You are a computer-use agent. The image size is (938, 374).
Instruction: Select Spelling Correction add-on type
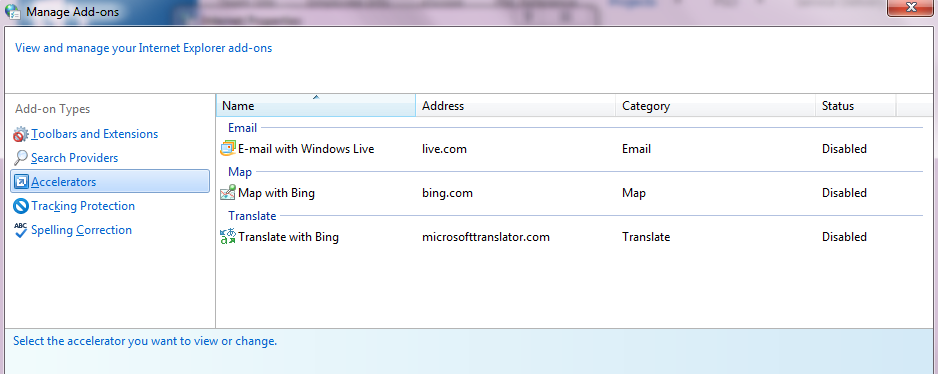coord(81,230)
